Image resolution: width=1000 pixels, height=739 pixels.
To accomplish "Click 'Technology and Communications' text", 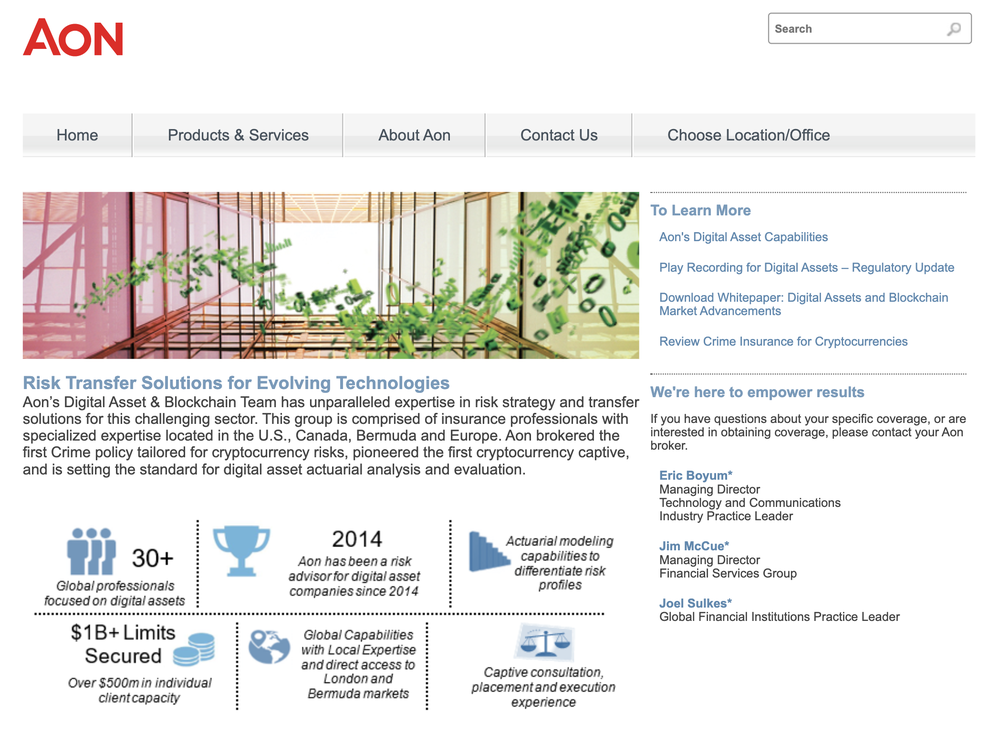I will 750,503.
